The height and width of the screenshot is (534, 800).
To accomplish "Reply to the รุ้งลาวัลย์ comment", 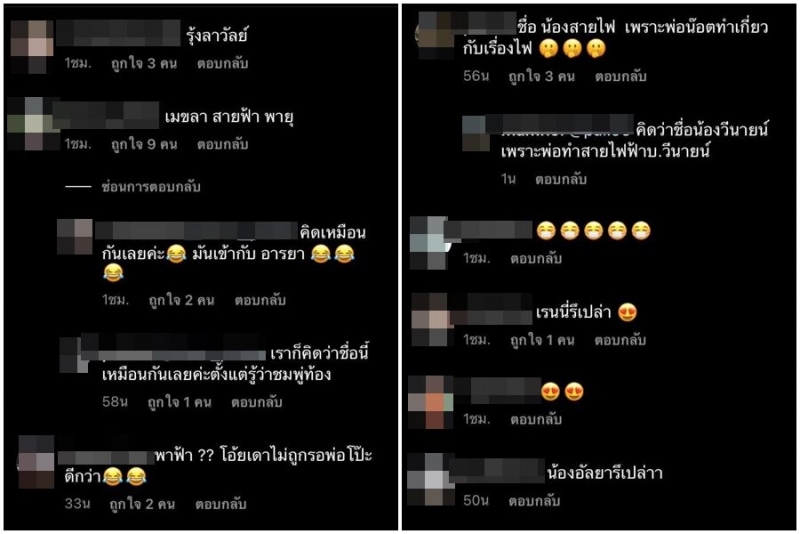I will (x=222, y=64).
